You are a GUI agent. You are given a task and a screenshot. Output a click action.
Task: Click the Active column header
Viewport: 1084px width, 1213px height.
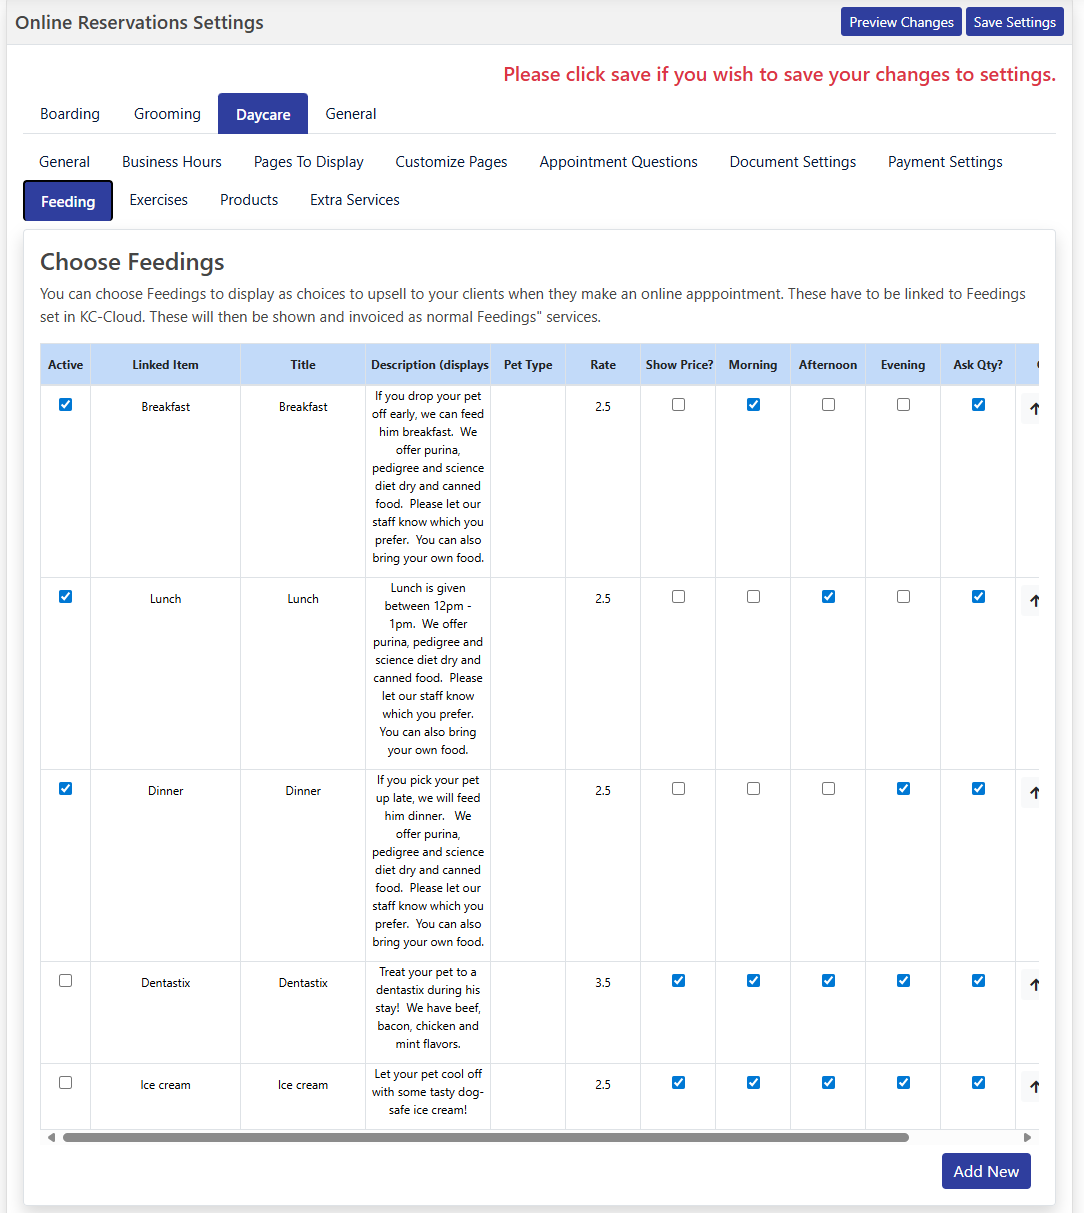click(x=65, y=365)
